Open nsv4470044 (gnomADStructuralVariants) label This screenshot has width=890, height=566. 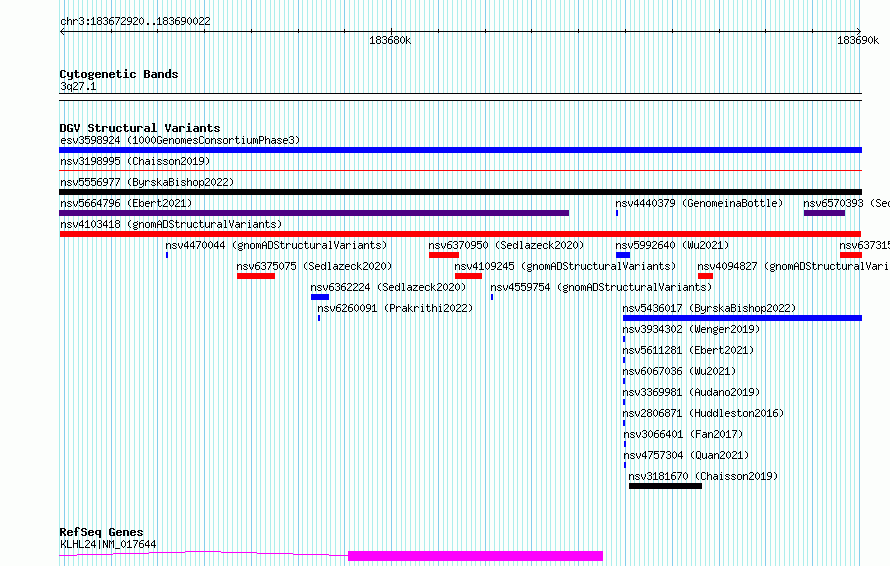[276, 245]
